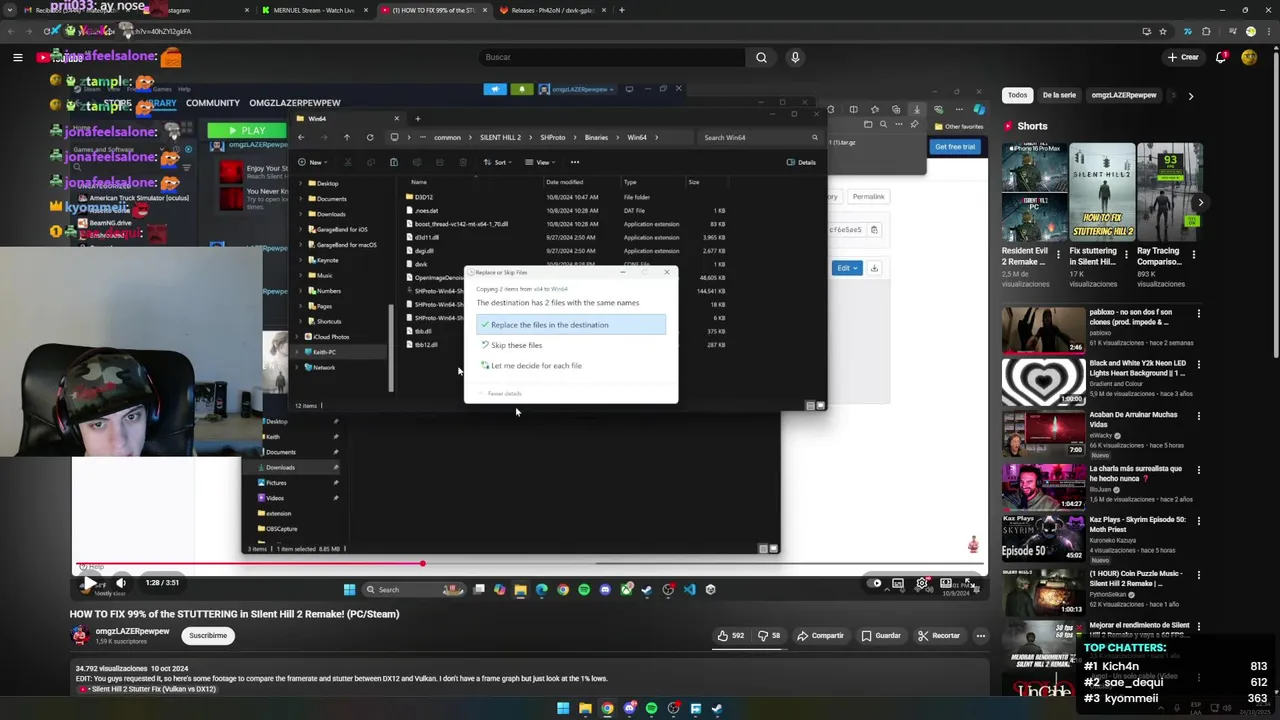Open YouTube player settings gear
The image size is (1280, 720).
[x=922, y=583]
